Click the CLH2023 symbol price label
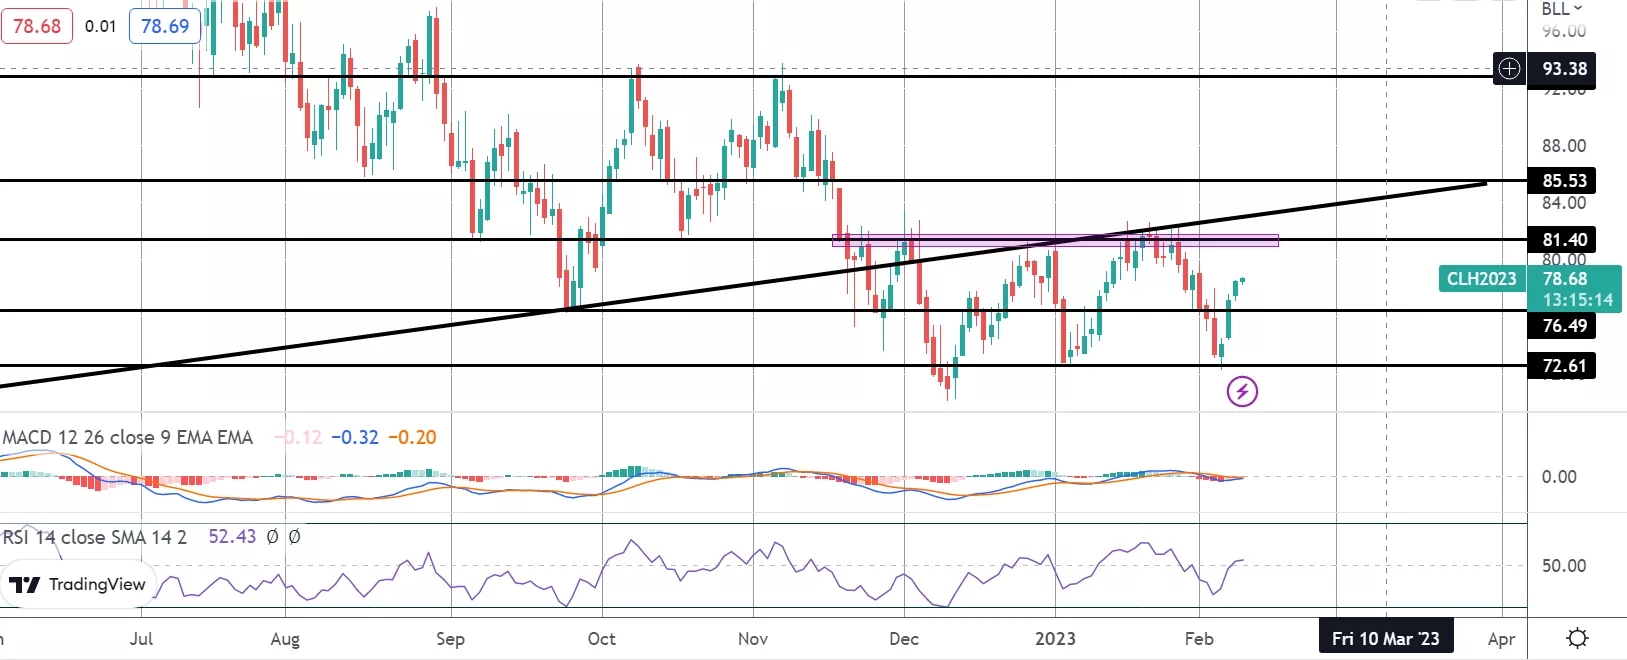The height and width of the screenshot is (660, 1627). pyautogui.click(x=1482, y=279)
